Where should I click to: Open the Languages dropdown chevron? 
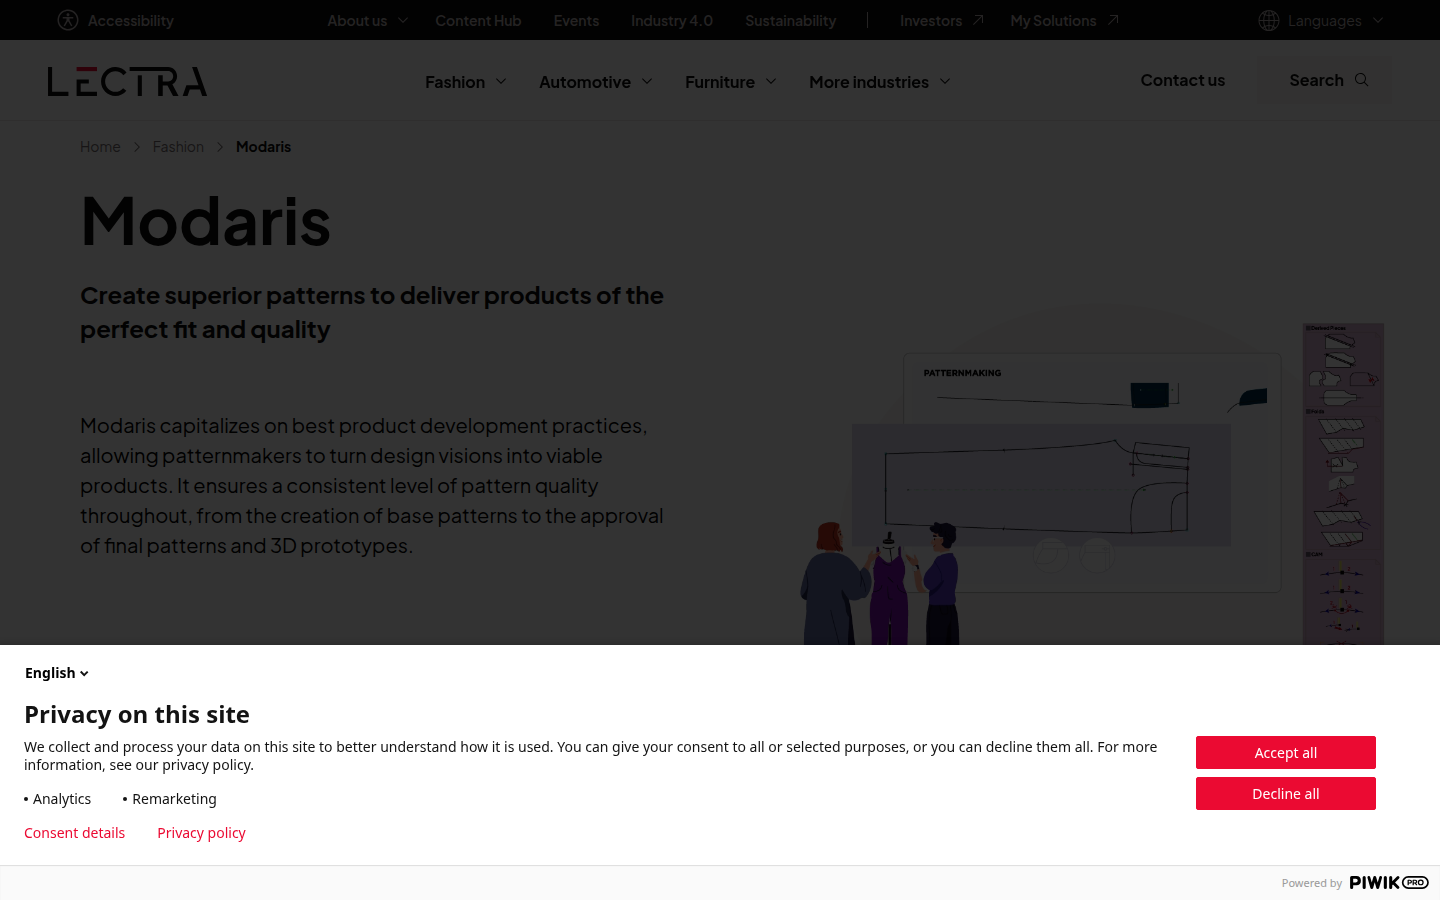[x=1378, y=20]
